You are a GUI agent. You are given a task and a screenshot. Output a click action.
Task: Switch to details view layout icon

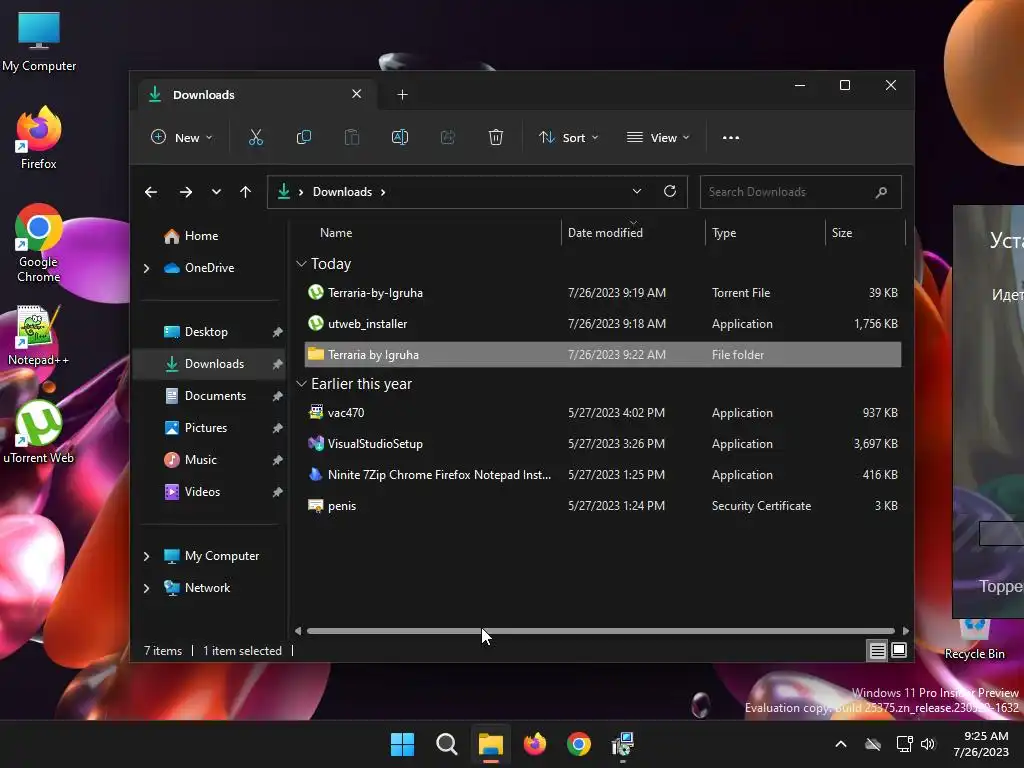click(877, 650)
